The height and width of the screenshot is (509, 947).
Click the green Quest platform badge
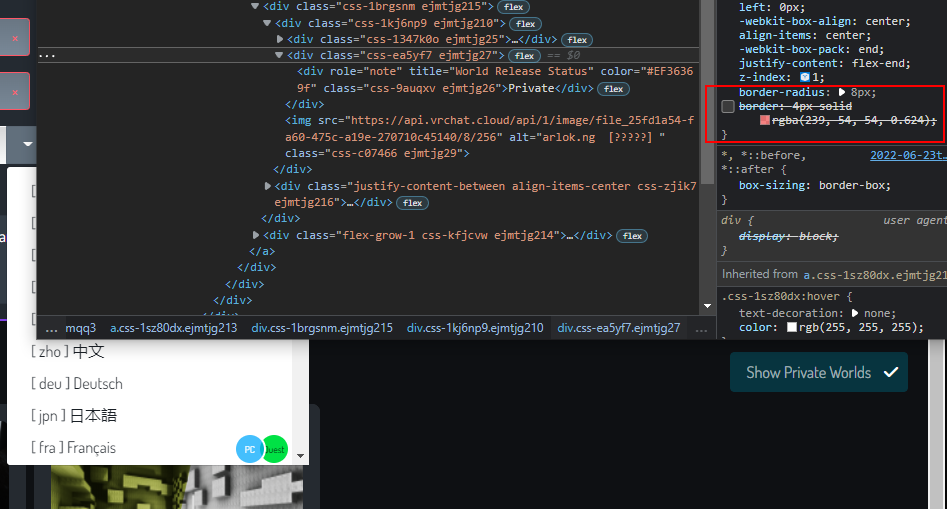(276, 449)
